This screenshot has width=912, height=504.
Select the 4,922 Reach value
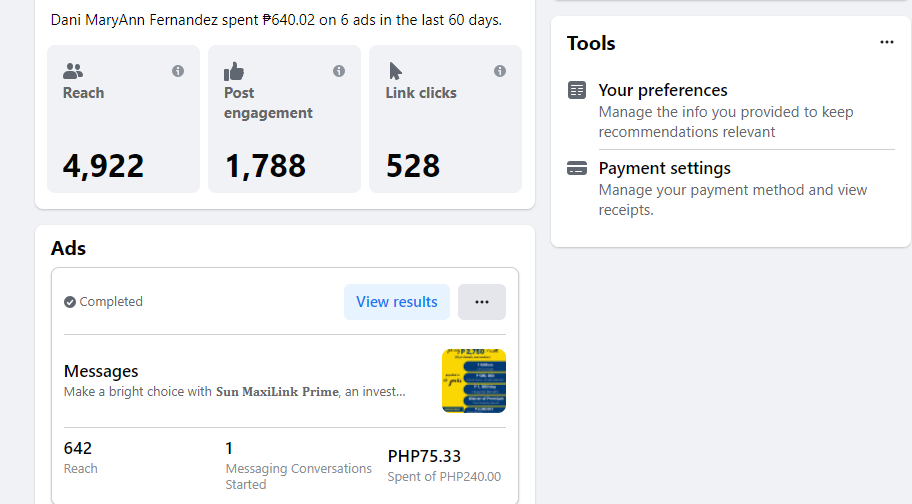point(104,166)
